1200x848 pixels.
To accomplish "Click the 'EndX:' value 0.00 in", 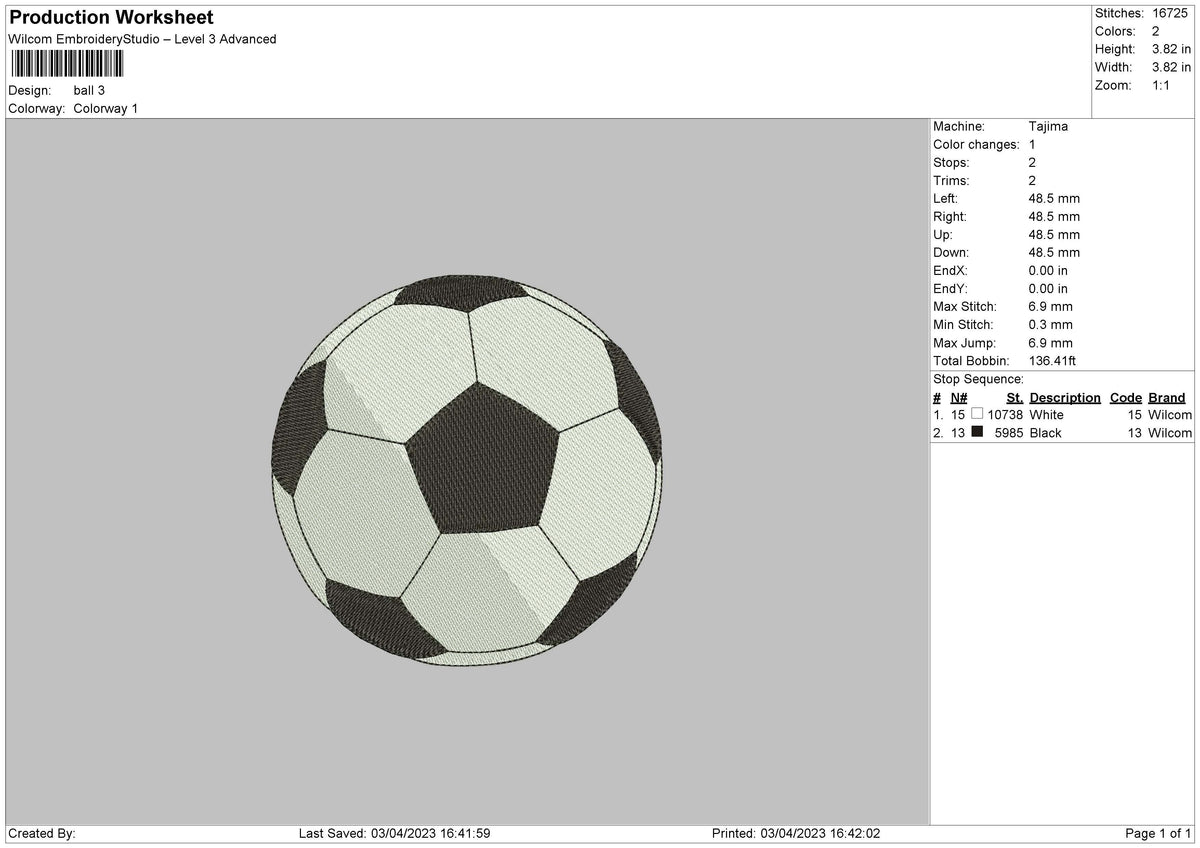I will tap(1048, 270).
